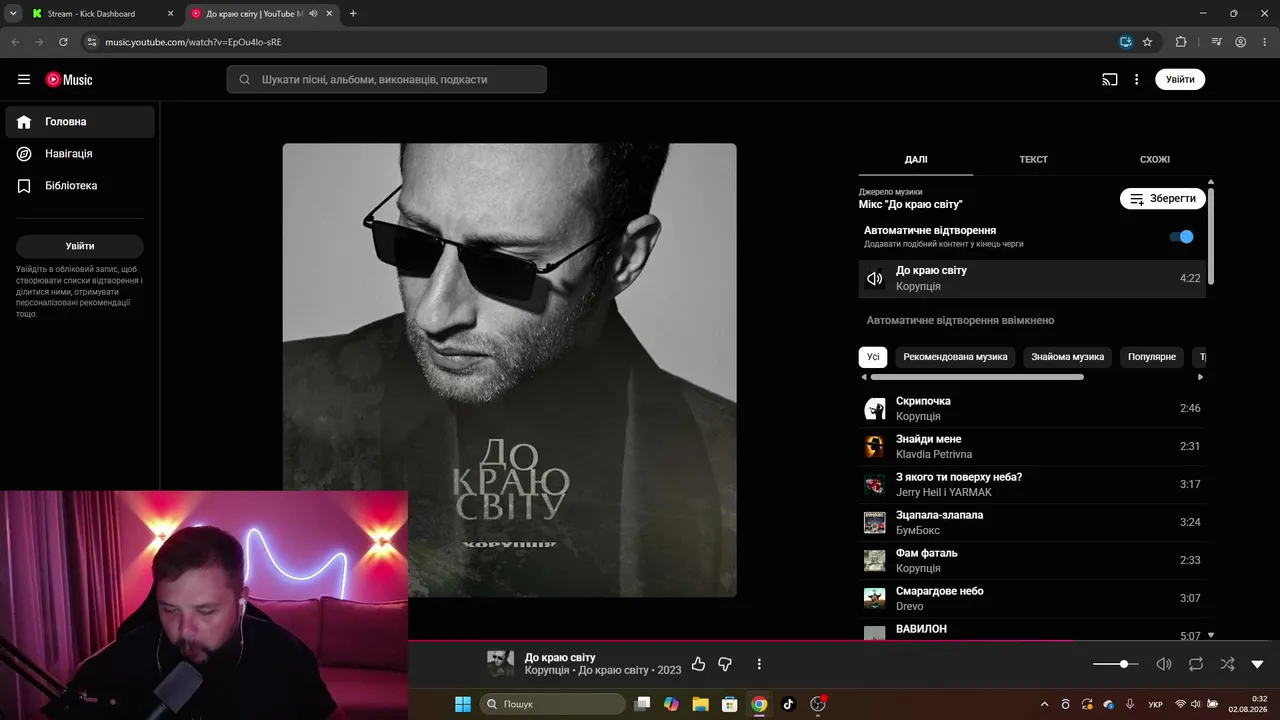Open the Chrome tab search dropdown
The height and width of the screenshot is (720, 1280).
13,14
